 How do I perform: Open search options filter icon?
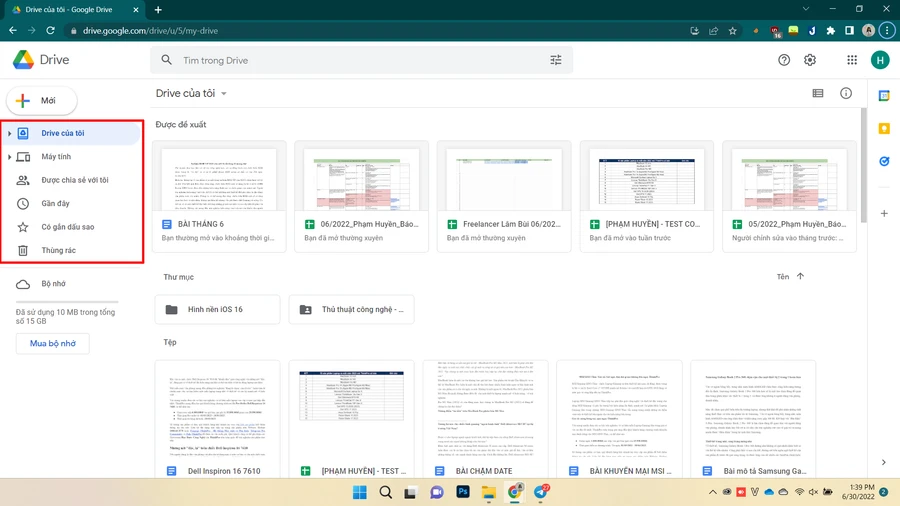pyautogui.click(x=556, y=60)
